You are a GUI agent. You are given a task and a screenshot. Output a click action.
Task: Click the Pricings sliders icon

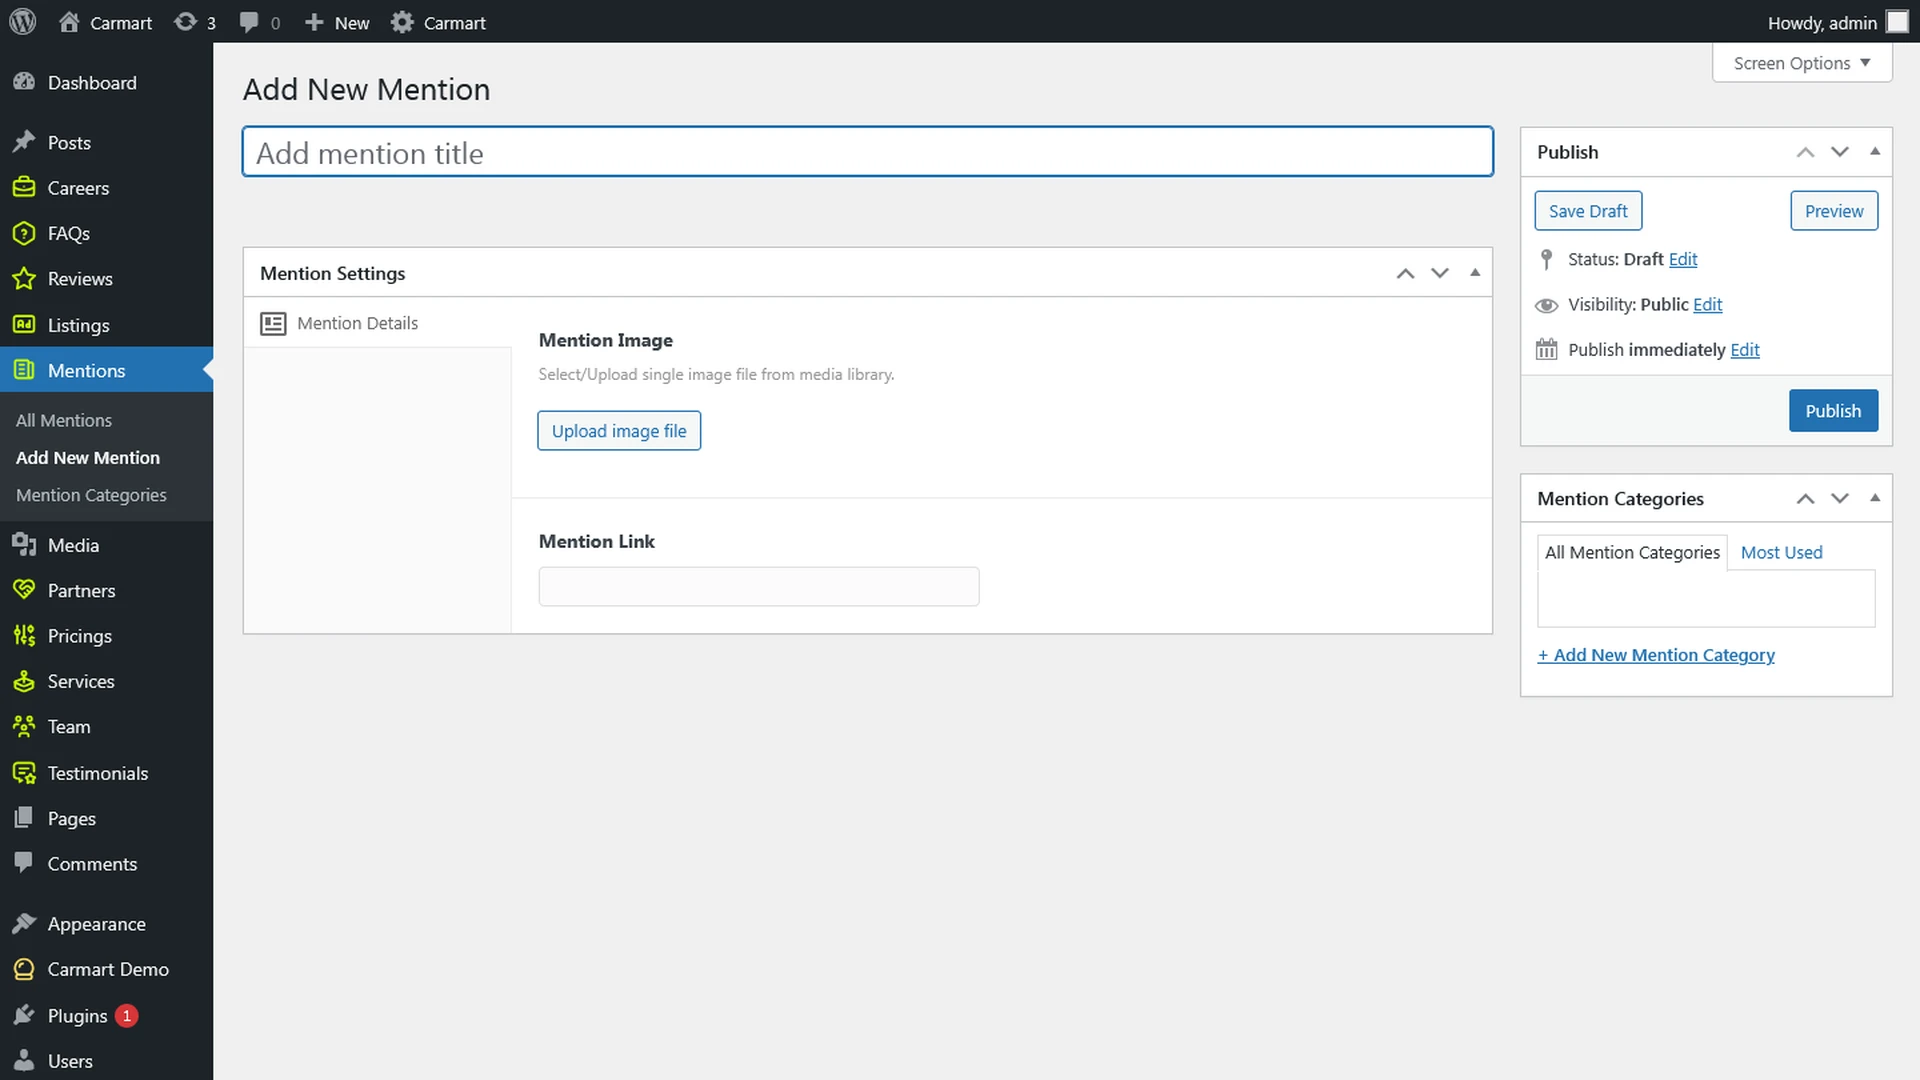tap(24, 635)
